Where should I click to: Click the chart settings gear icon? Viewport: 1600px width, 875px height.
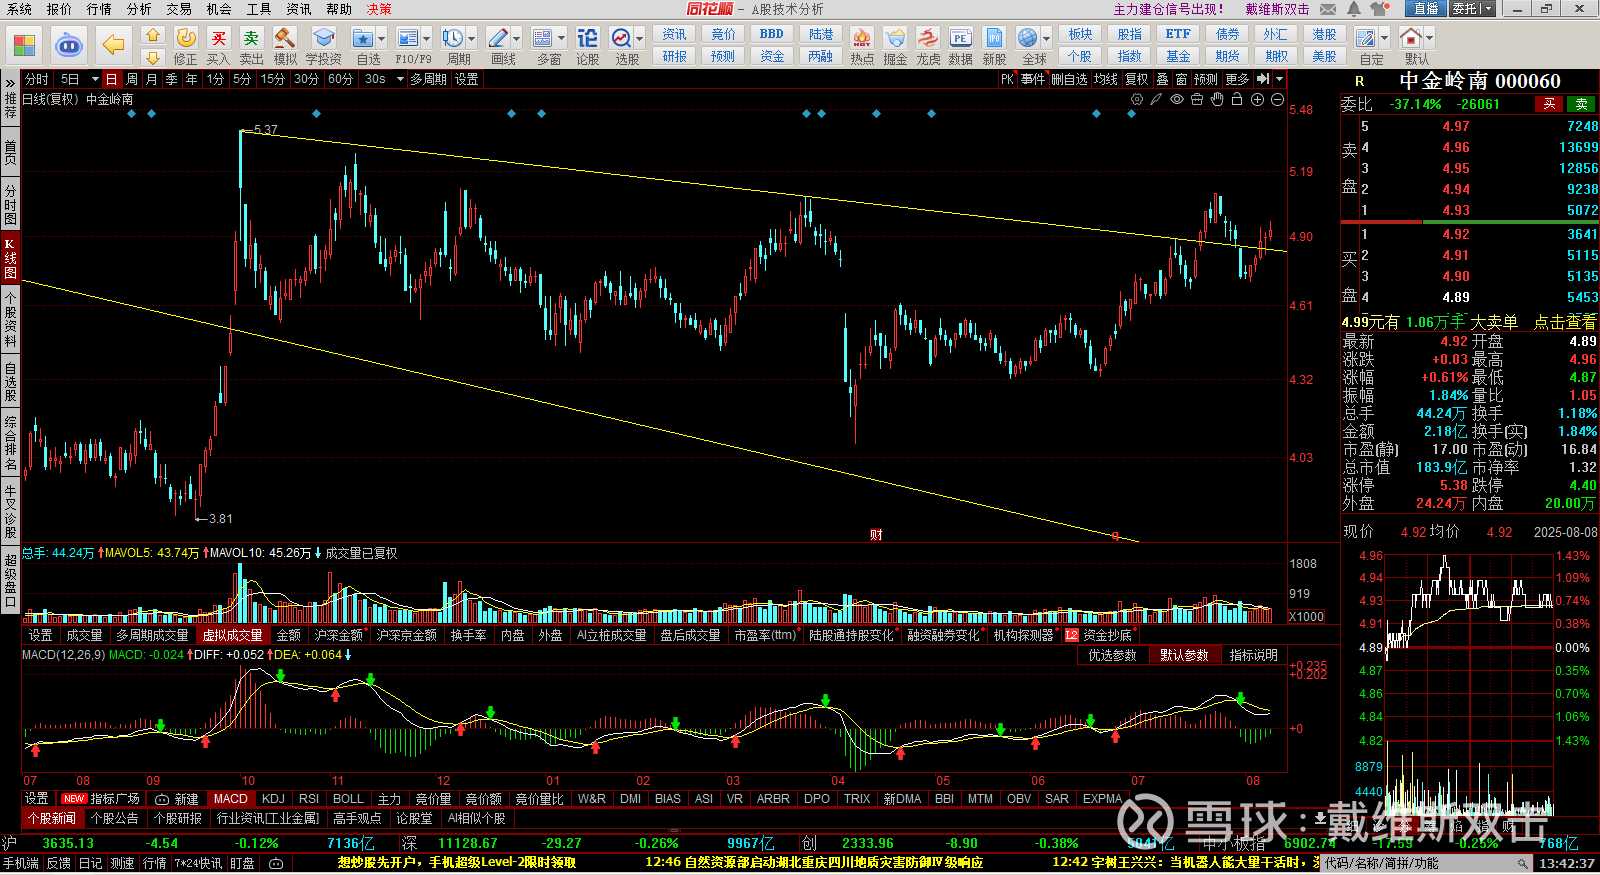[x=1137, y=99]
